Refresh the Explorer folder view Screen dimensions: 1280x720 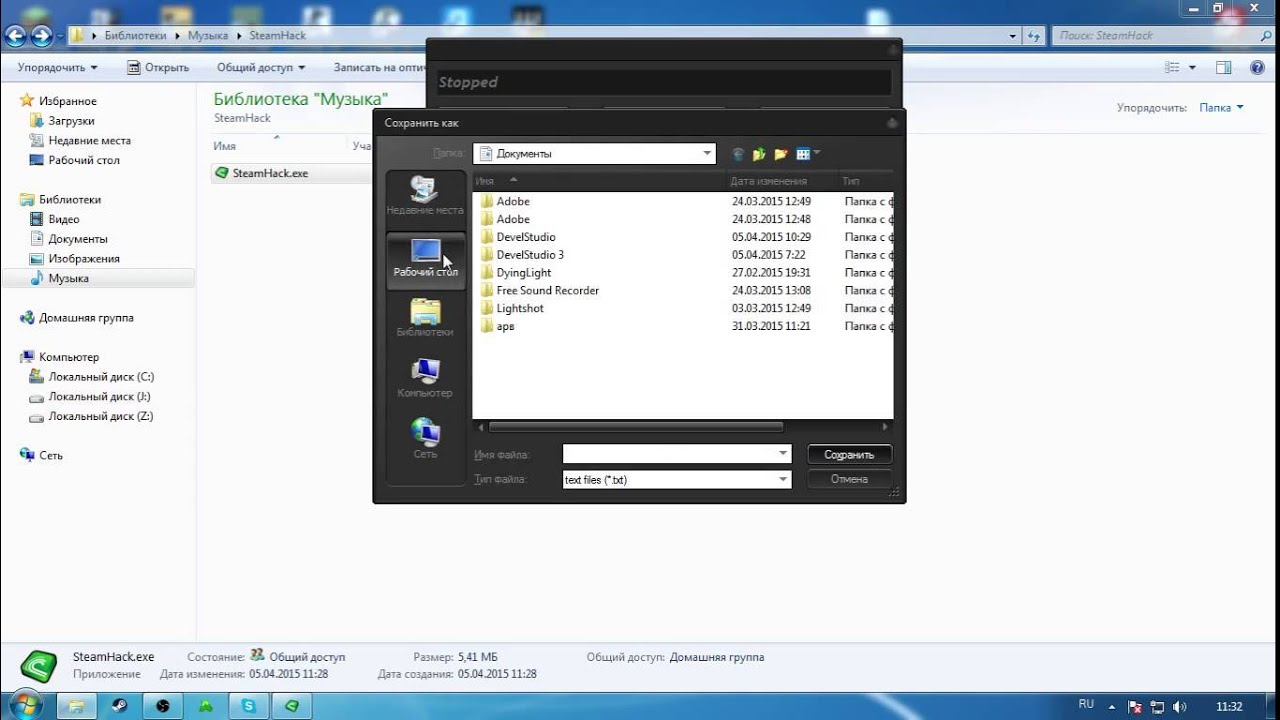click(1034, 36)
